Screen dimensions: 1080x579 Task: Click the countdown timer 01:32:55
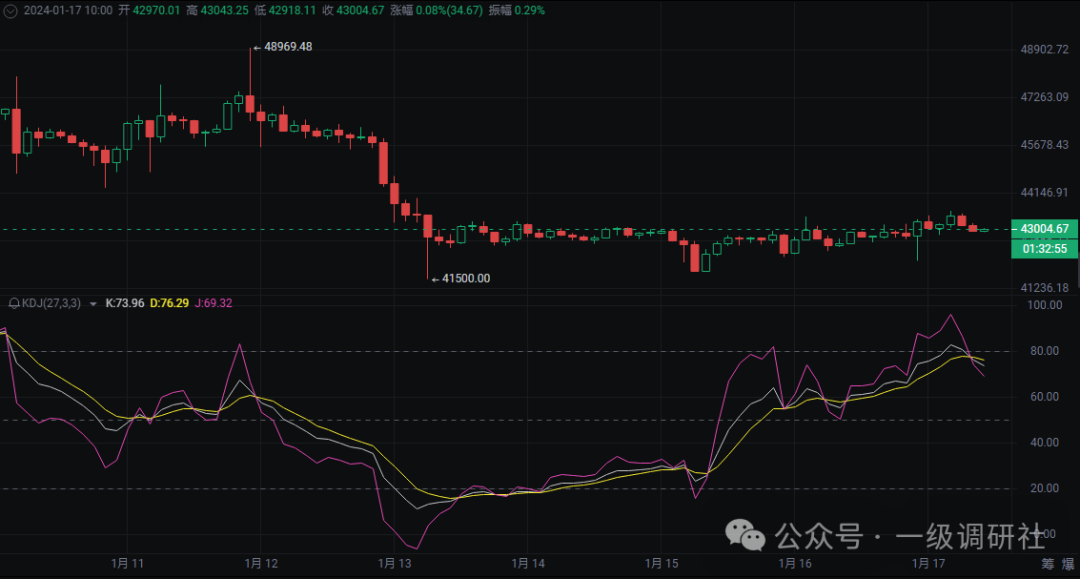point(1044,249)
